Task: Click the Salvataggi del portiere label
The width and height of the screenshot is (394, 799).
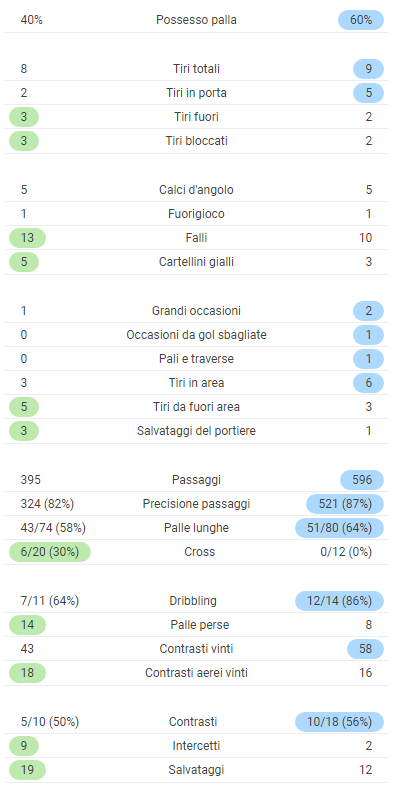Action: pos(196,431)
